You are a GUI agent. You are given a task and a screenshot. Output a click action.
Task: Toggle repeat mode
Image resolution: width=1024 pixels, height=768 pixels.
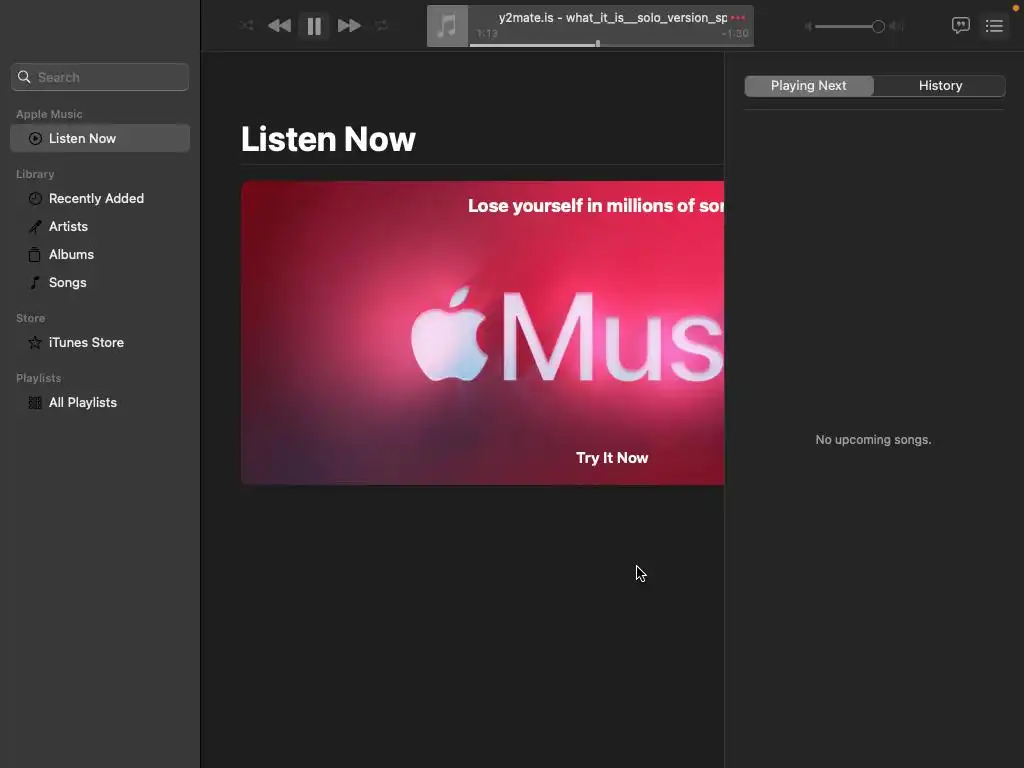coord(382,25)
